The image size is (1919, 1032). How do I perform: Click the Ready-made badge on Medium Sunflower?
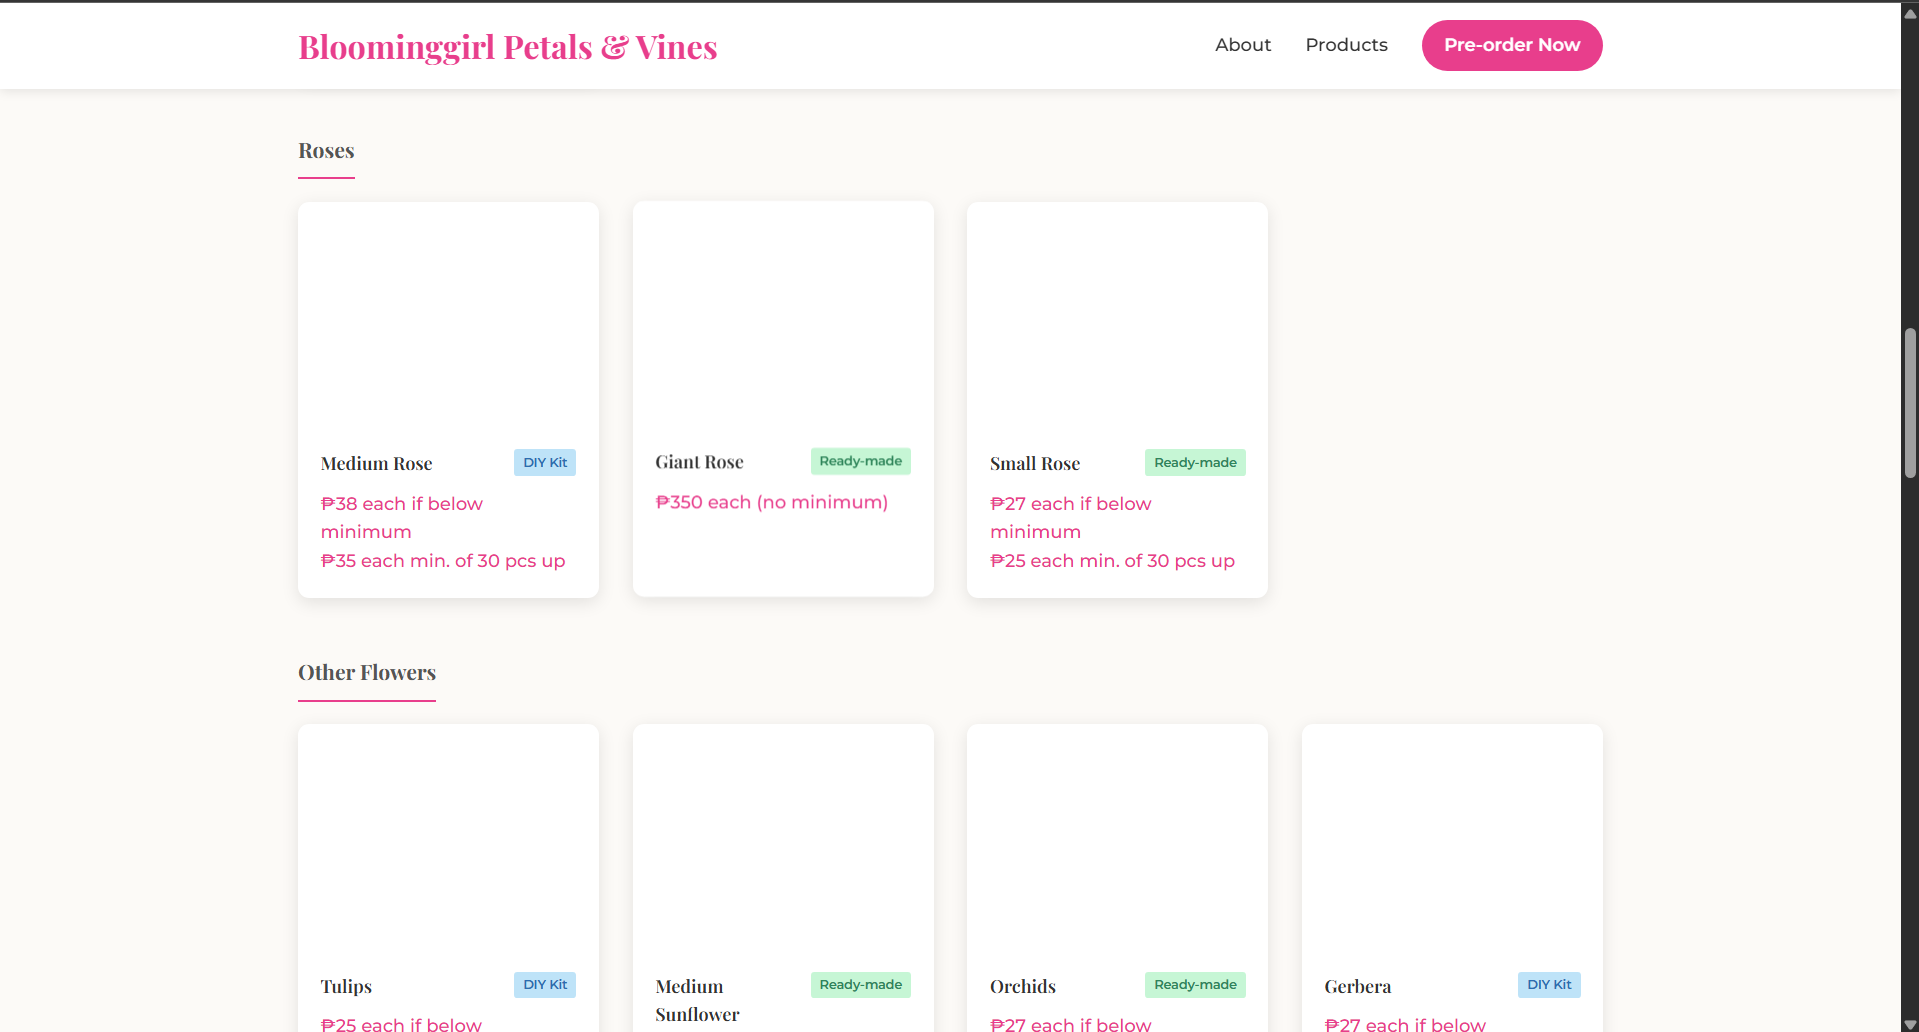(x=860, y=984)
